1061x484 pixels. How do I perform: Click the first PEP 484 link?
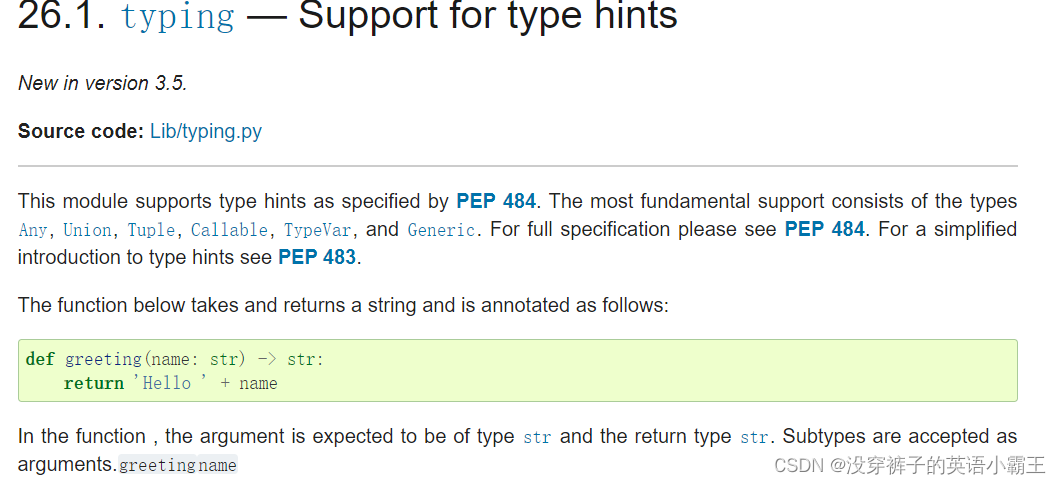coord(496,201)
